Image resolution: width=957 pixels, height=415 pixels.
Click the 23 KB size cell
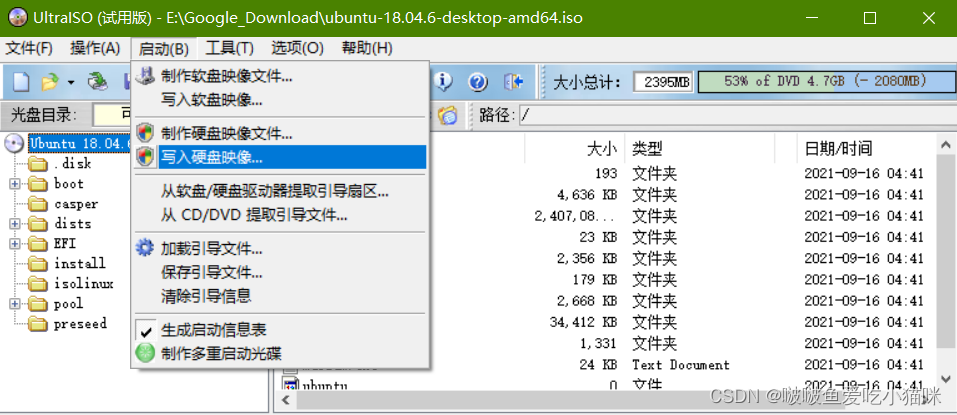pyautogui.click(x=598, y=237)
